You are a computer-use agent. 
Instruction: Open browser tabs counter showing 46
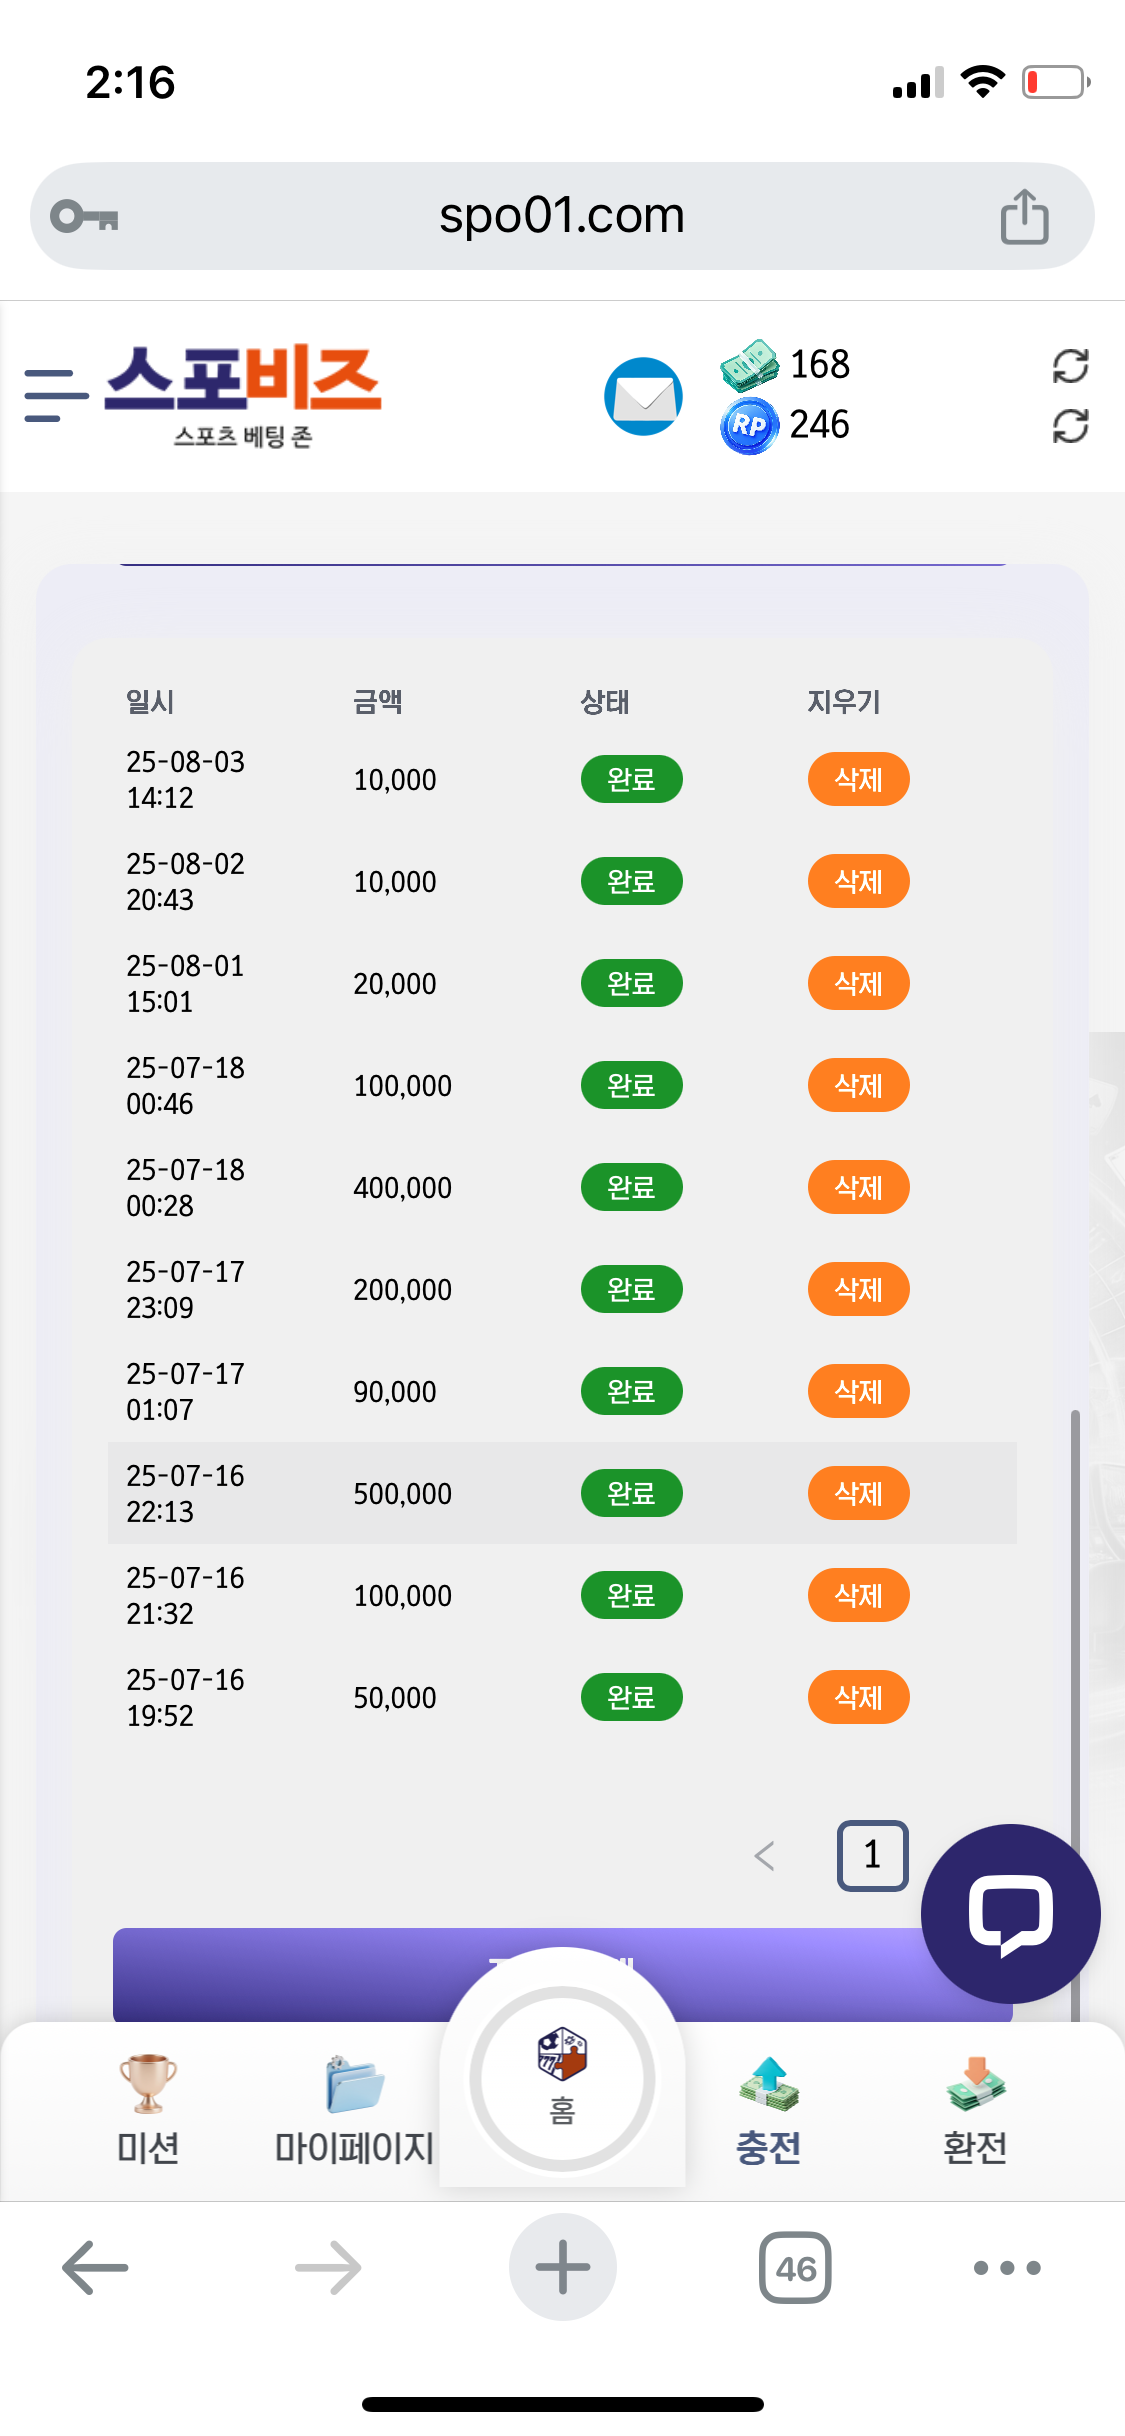coord(795,2267)
